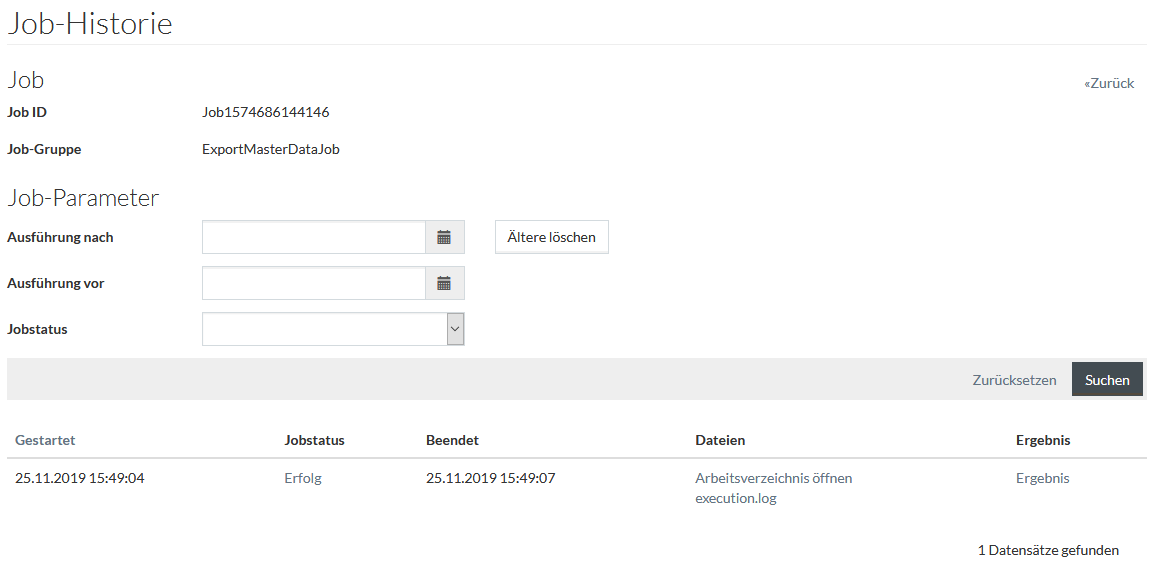
Task: Click the Jobstatus column header in the table
Action: tap(314, 440)
